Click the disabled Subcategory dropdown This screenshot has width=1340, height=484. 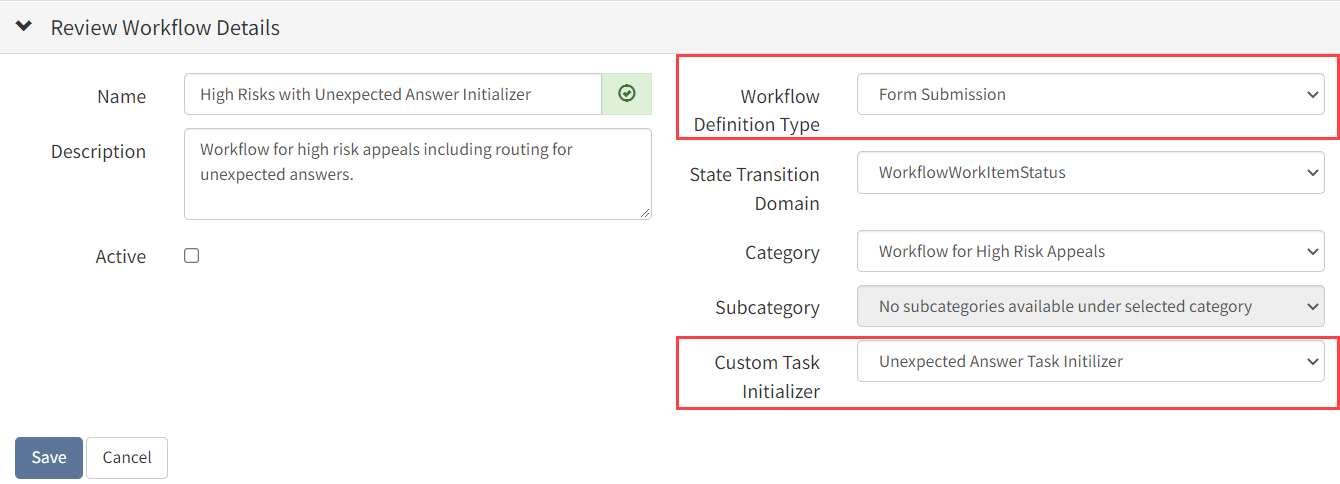pos(1091,306)
